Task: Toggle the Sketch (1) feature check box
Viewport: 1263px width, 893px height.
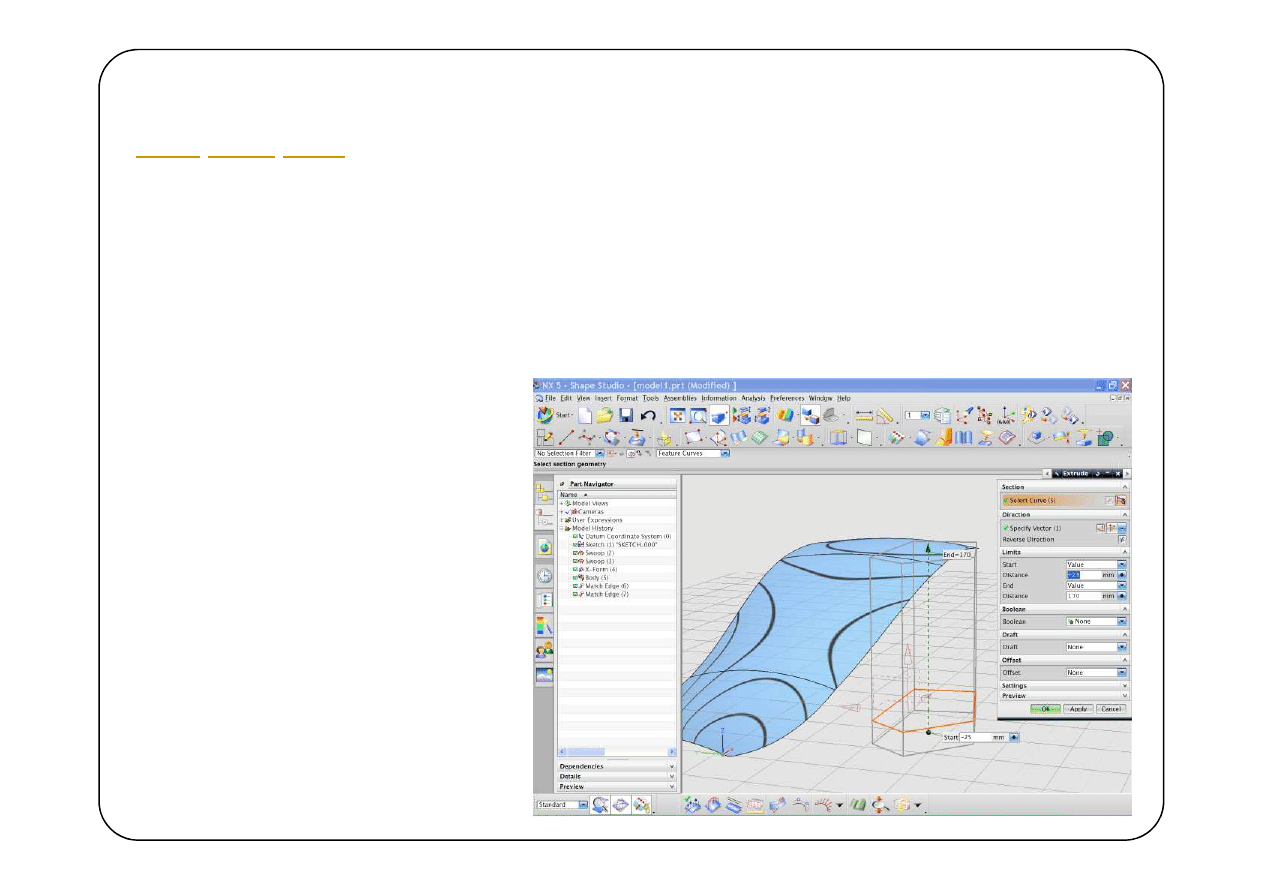Action: (x=577, y=545)
